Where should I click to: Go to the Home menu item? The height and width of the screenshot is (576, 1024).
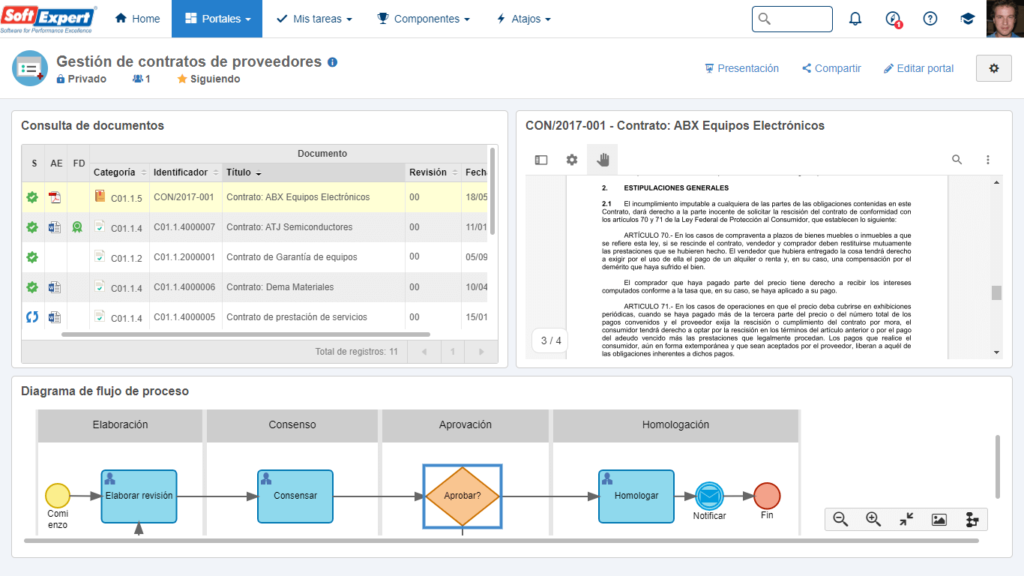137,19
